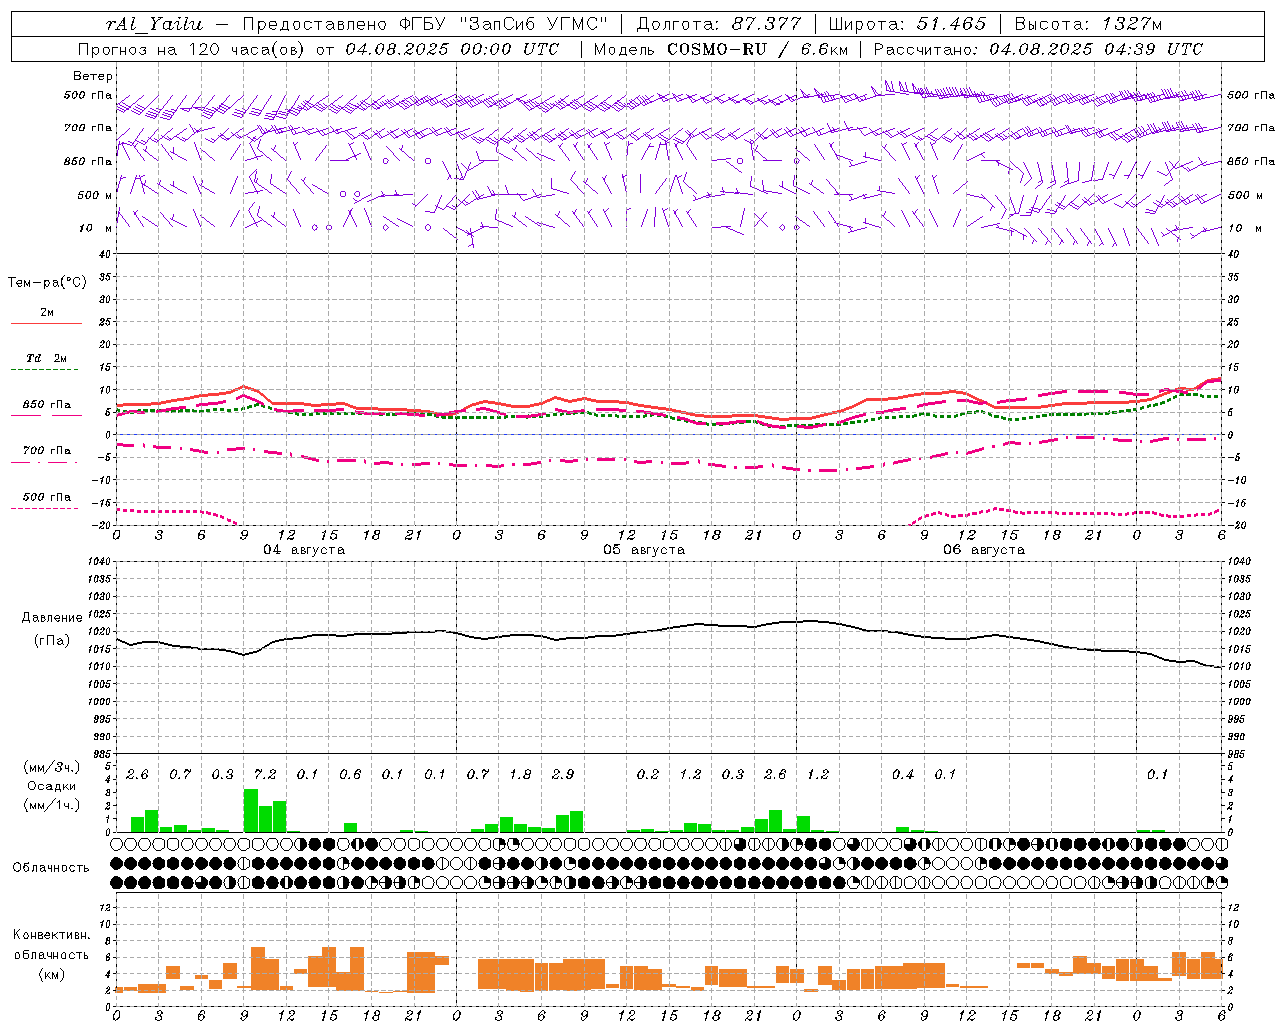Click forecast length text Прогноз на 120 часа(ов)

(x=193, y=49)
